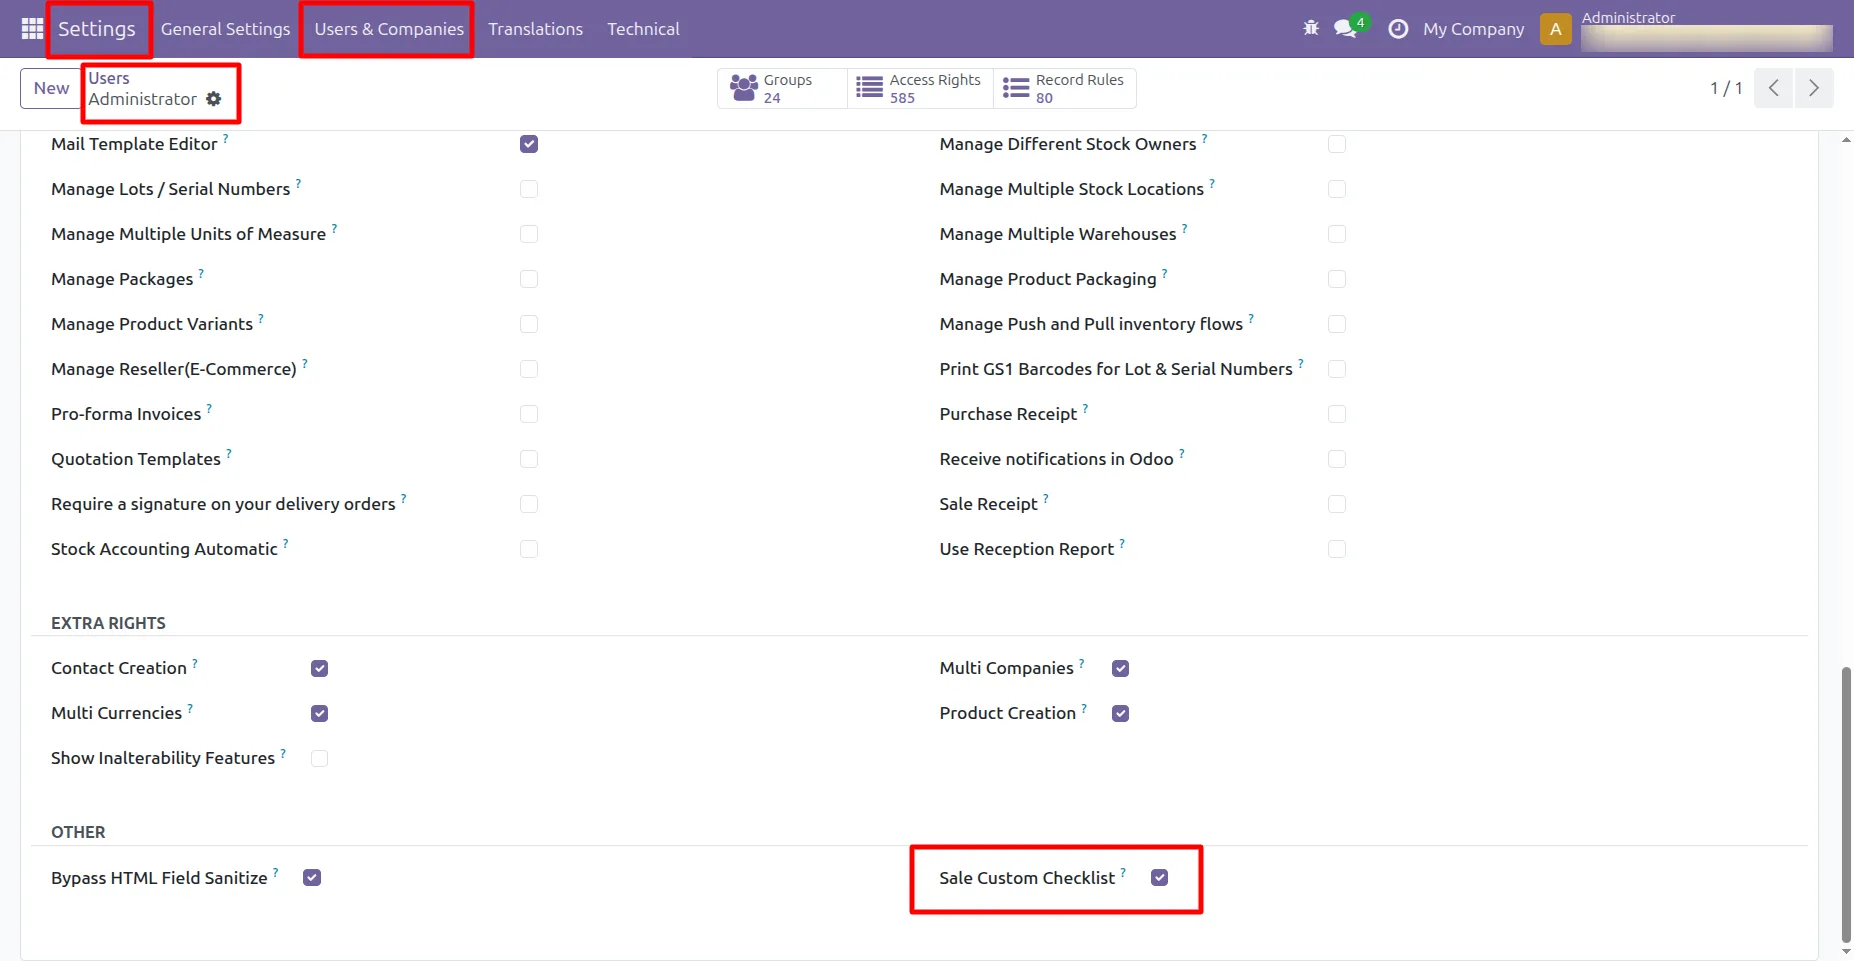Enable Show Inalterability Features checkbox

point(320,758)
